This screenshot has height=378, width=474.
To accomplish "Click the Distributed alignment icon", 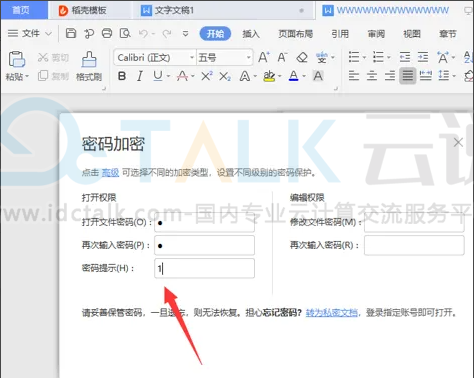I will point(426,75).
